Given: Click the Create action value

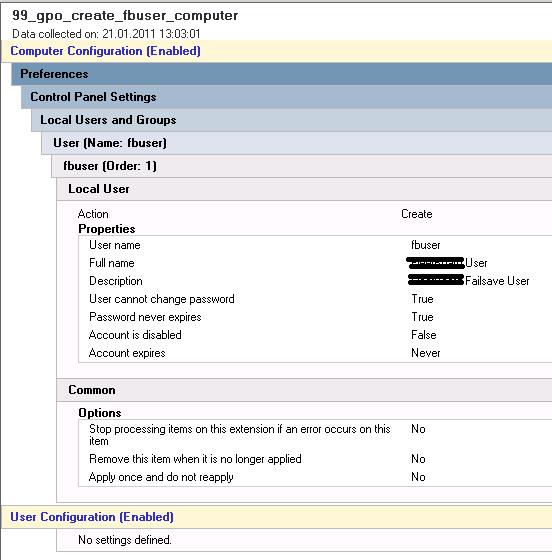Looking at the screenshot, I should tap(417, 214).
